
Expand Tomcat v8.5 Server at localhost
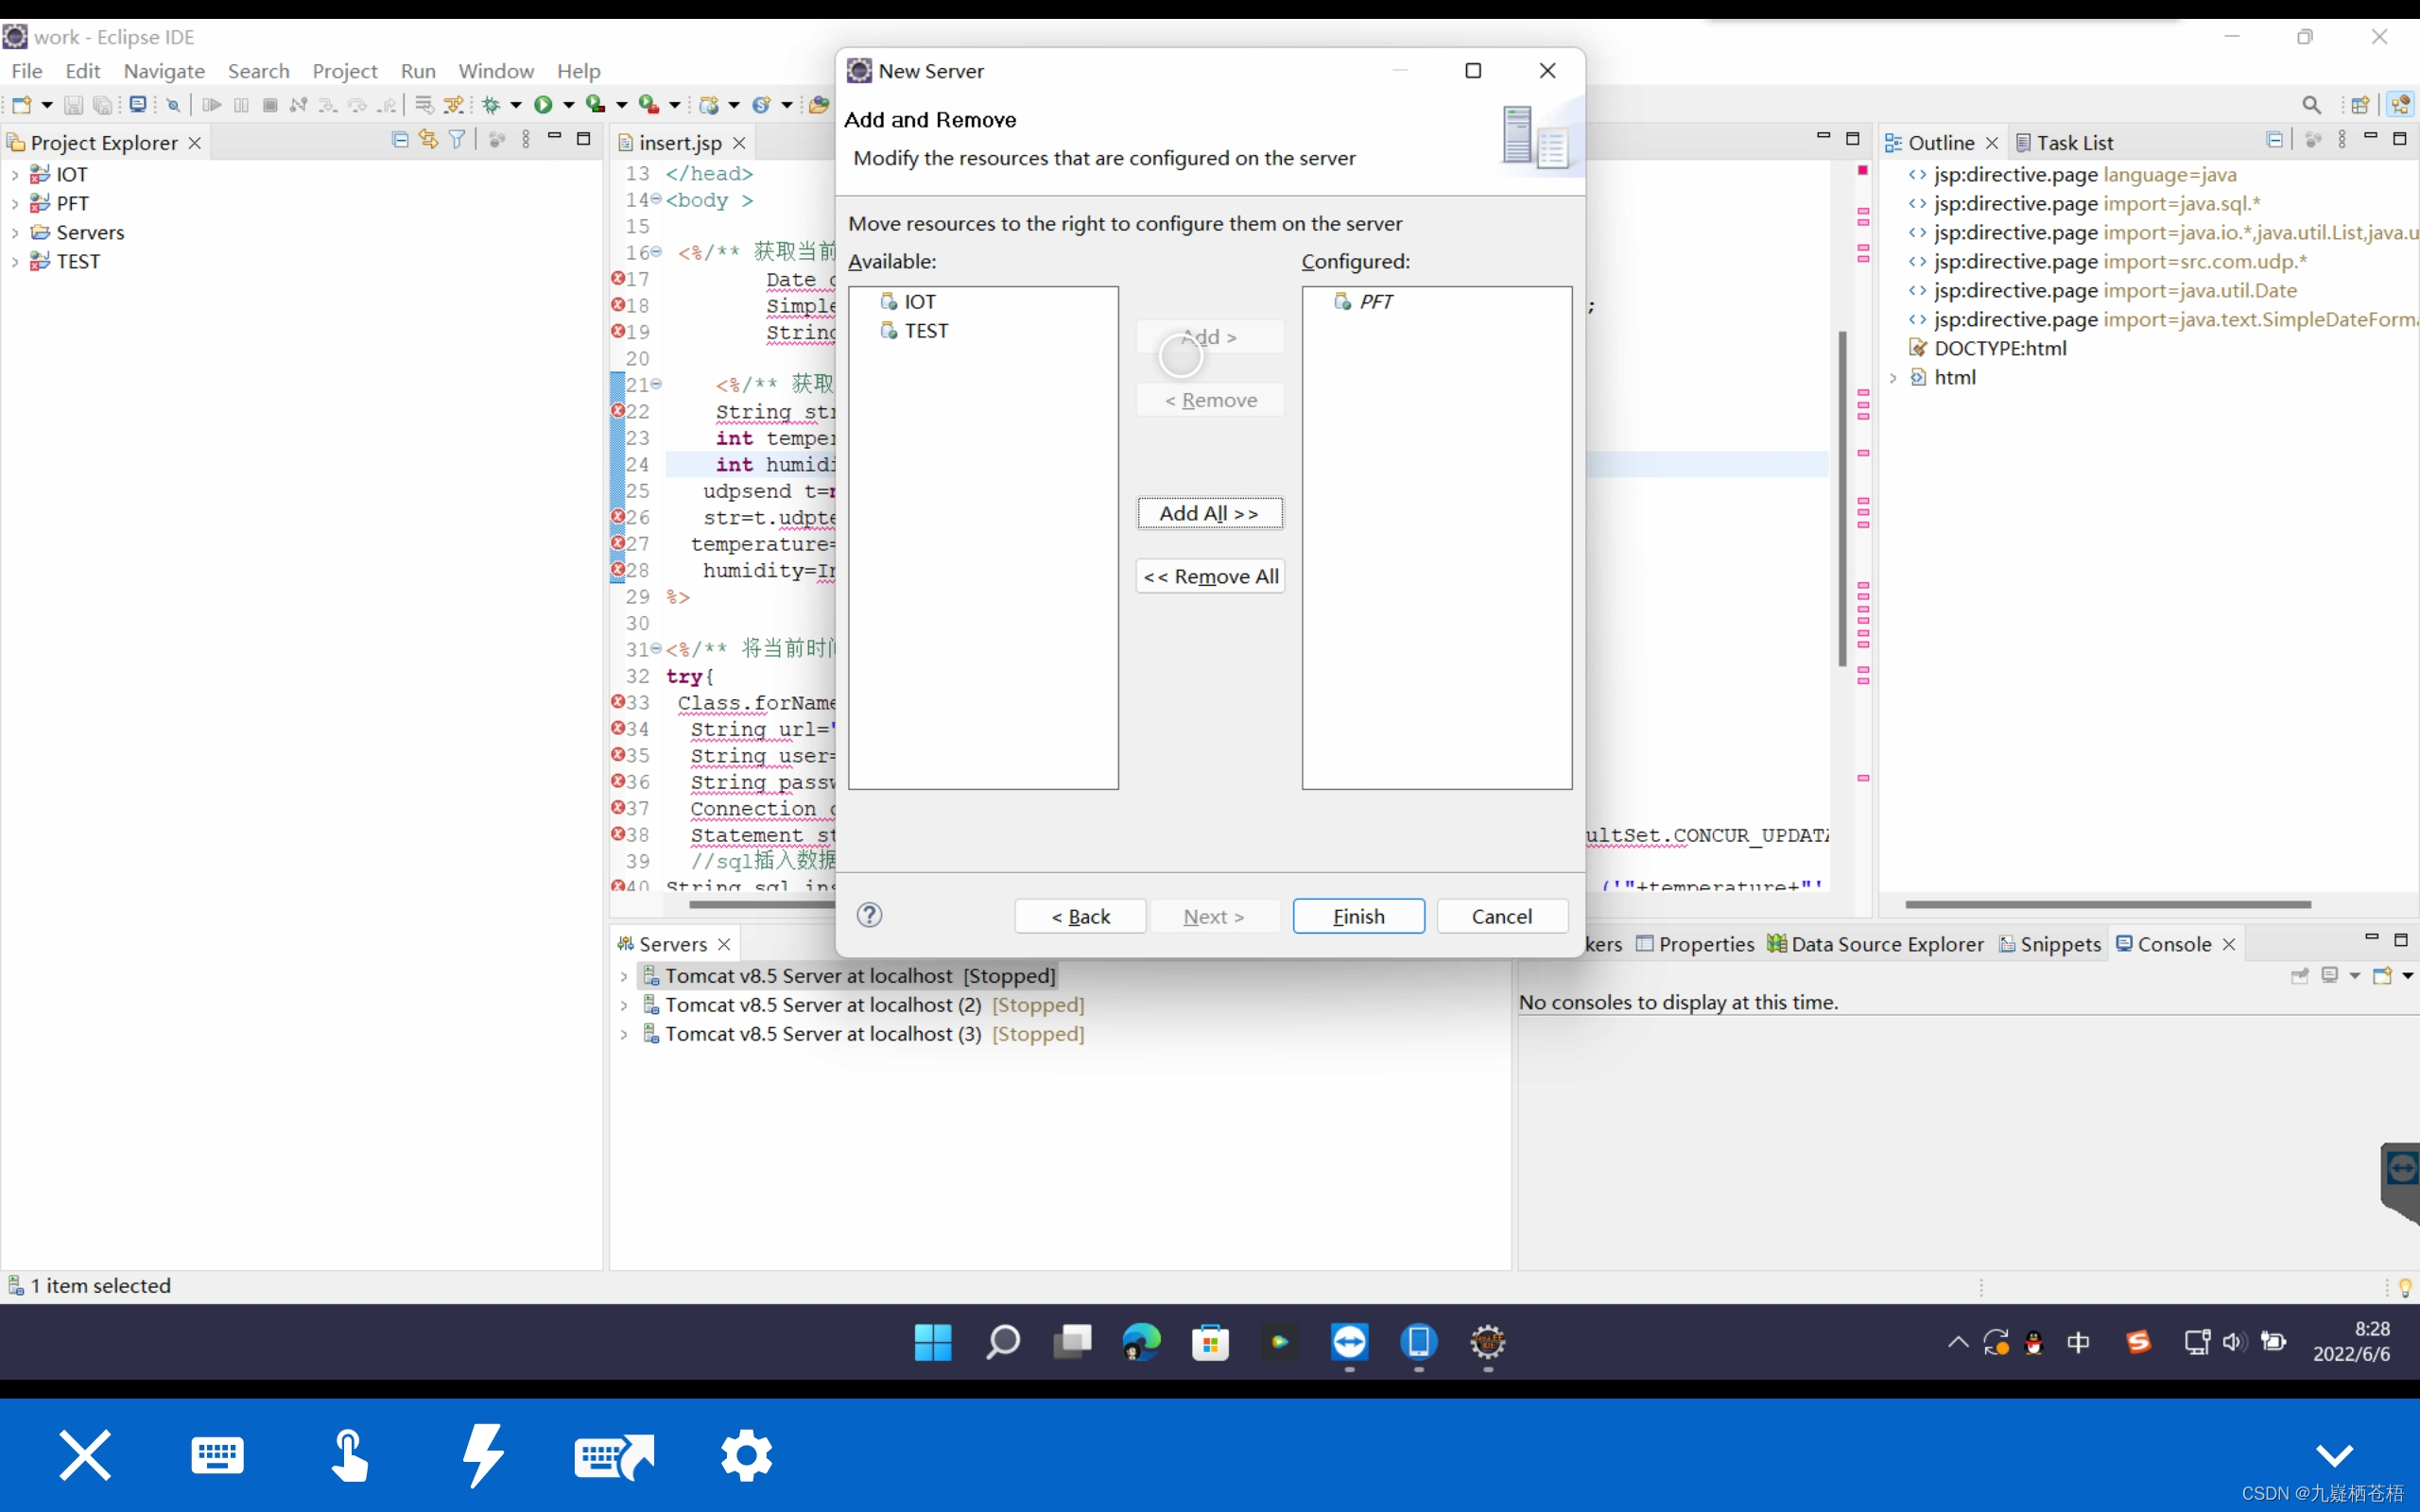pyautogui.click(x=622, y=975)
